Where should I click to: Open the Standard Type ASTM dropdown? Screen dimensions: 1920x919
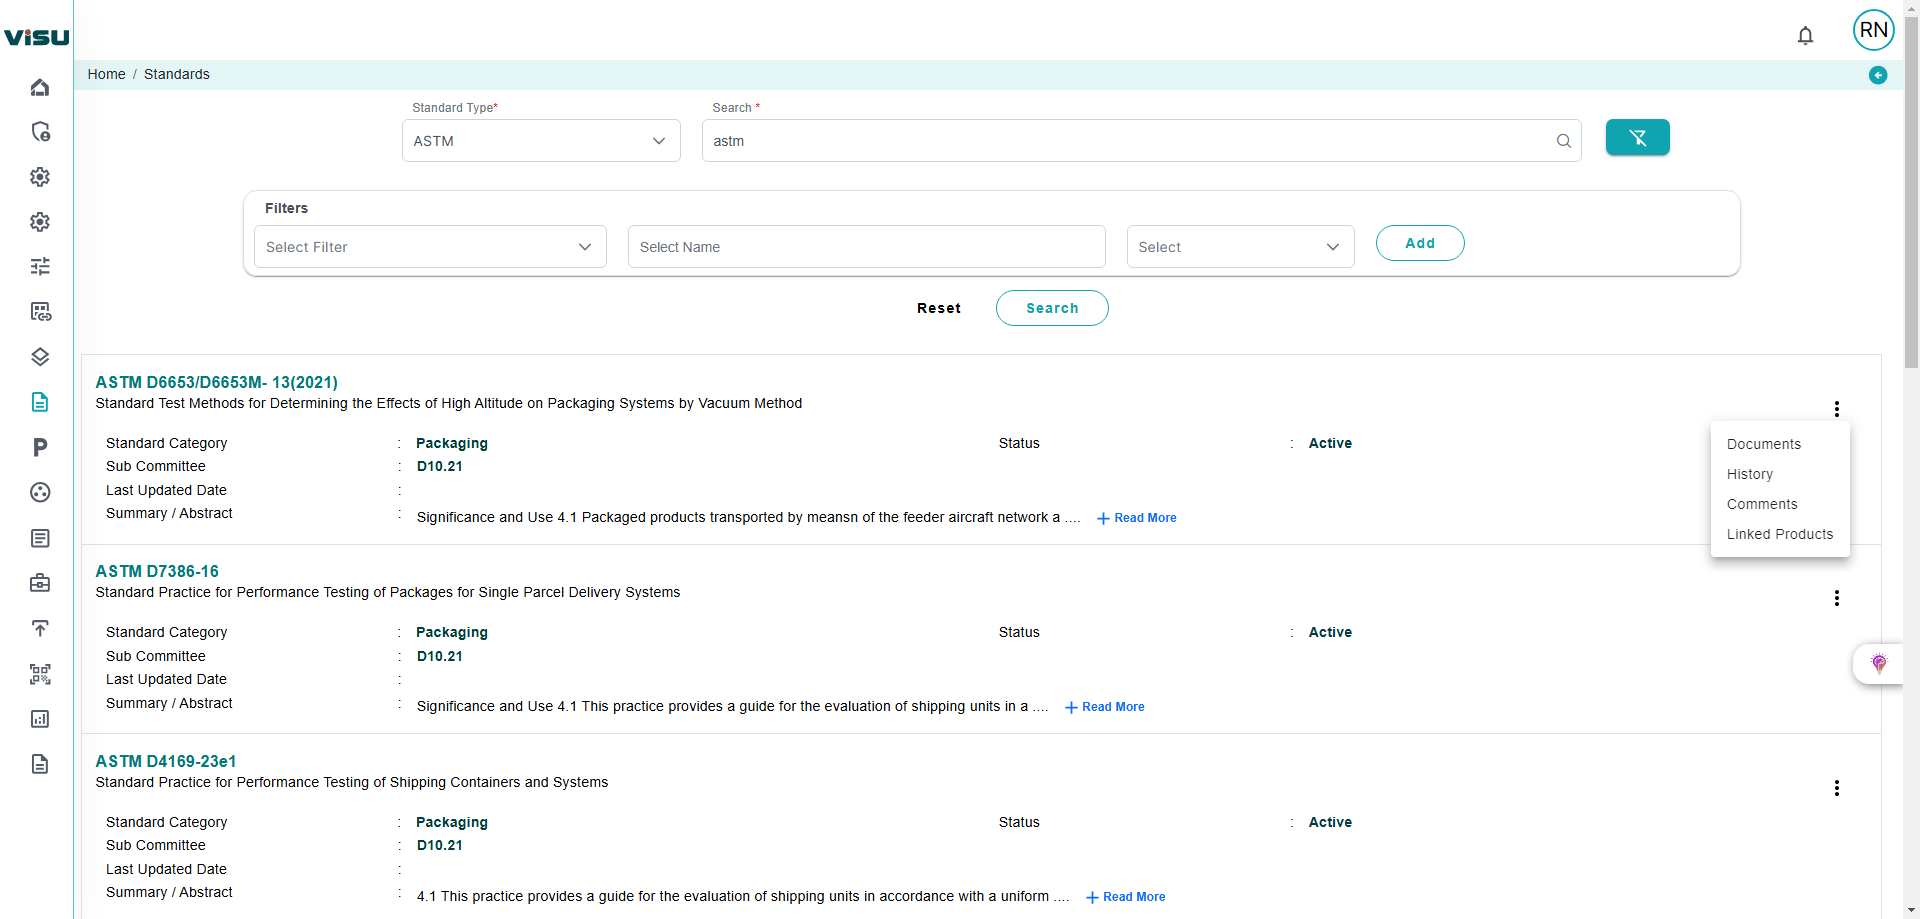click(x=540, y=141)
